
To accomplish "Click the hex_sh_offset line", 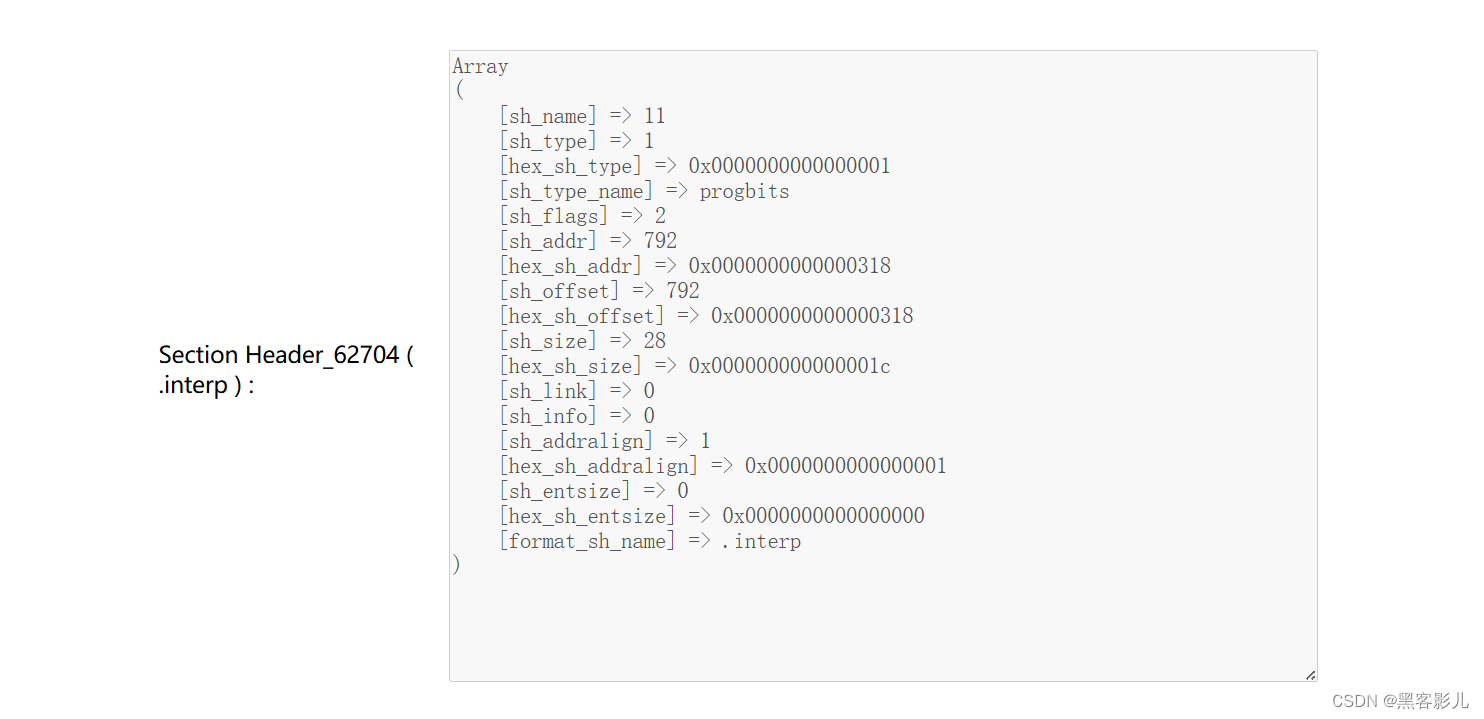I will (706, 317).
